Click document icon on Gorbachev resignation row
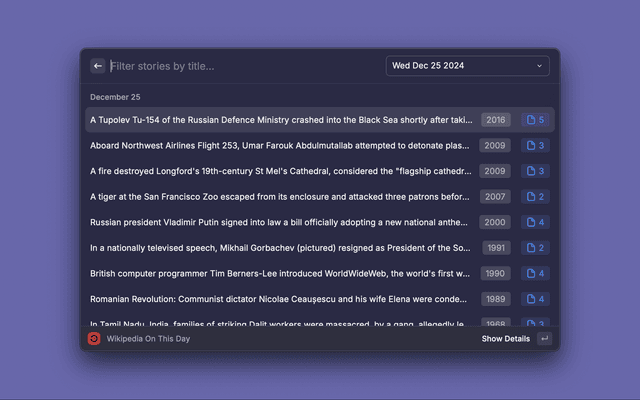The width and height of the screenshot is (640, 400). pos(531,248)
